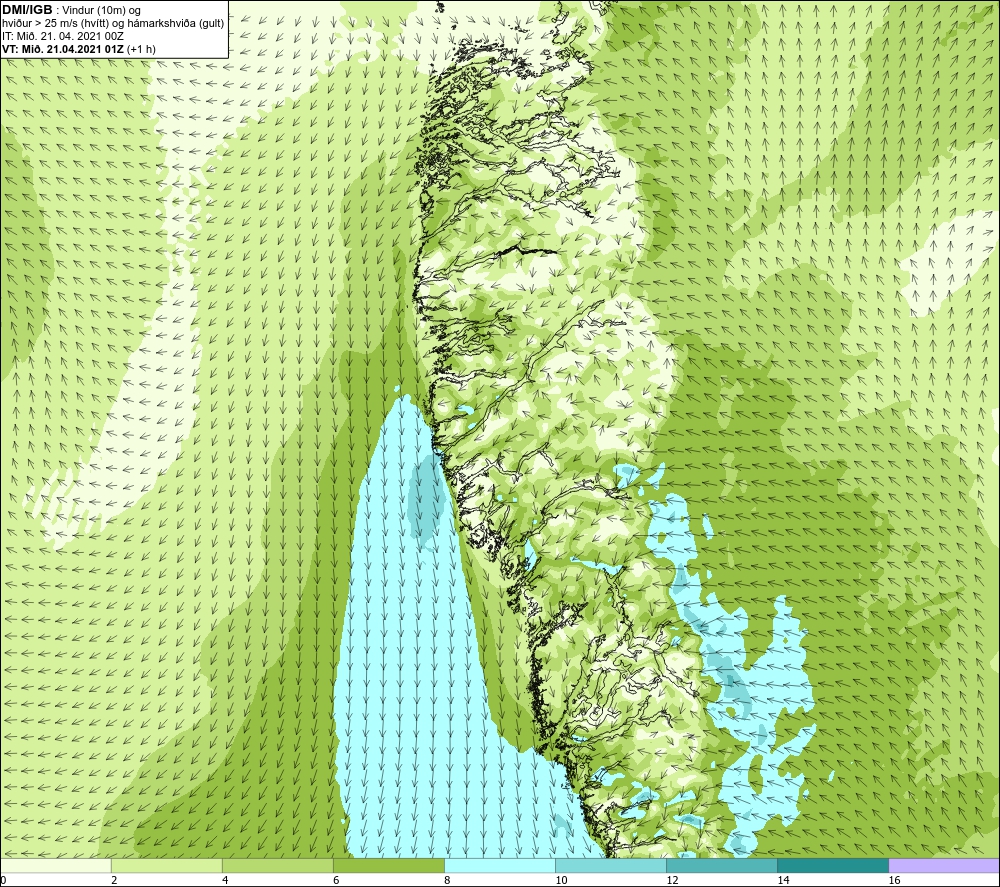Click the 14–16 m/s dark teal swatch
The image size is (1000, 887).
coord(832,866)
